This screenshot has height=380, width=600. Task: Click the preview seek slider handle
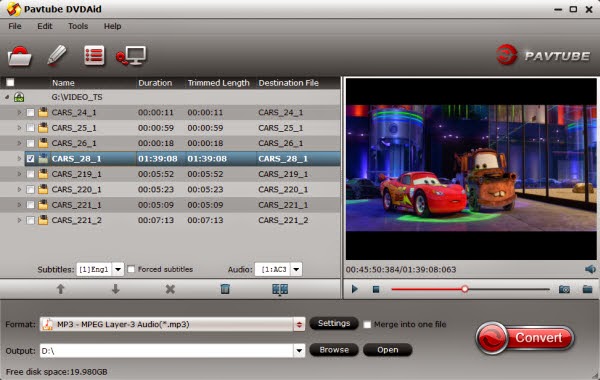(465, 289)
